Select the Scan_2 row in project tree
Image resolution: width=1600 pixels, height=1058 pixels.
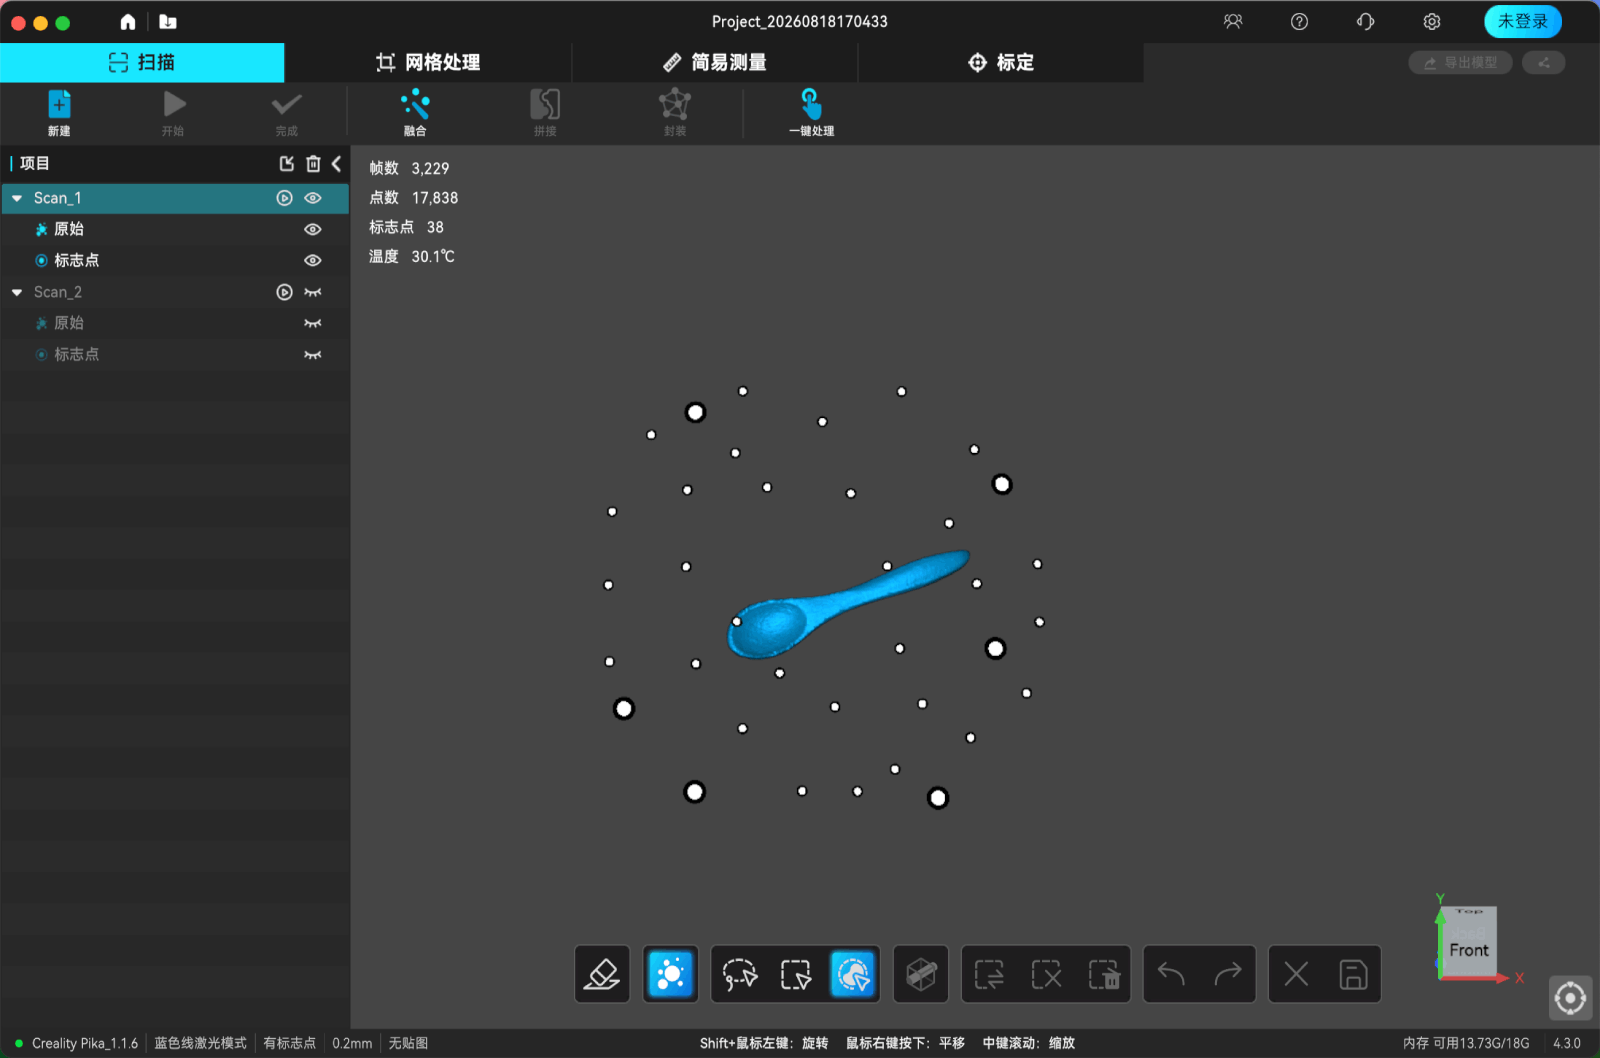point(175,292)
